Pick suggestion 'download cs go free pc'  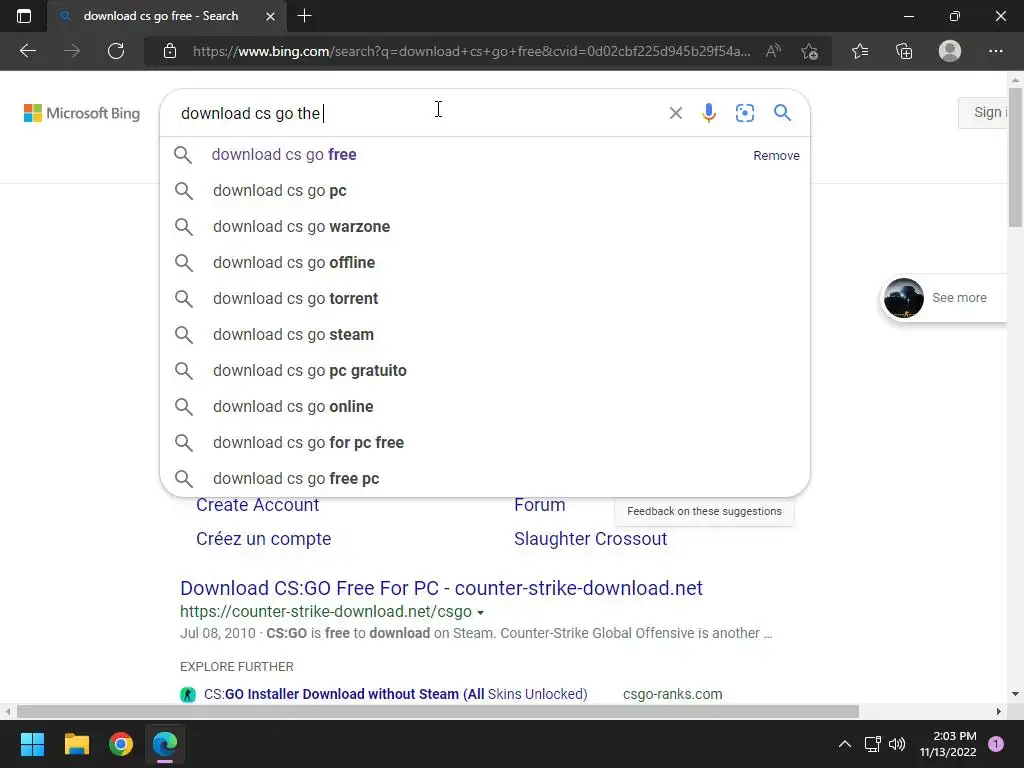click(485, 478)
